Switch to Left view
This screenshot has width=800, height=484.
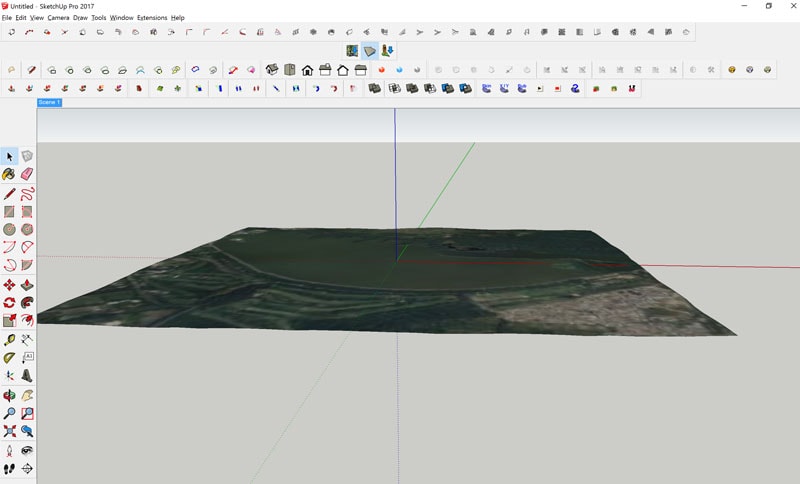(x=361, y=69)
